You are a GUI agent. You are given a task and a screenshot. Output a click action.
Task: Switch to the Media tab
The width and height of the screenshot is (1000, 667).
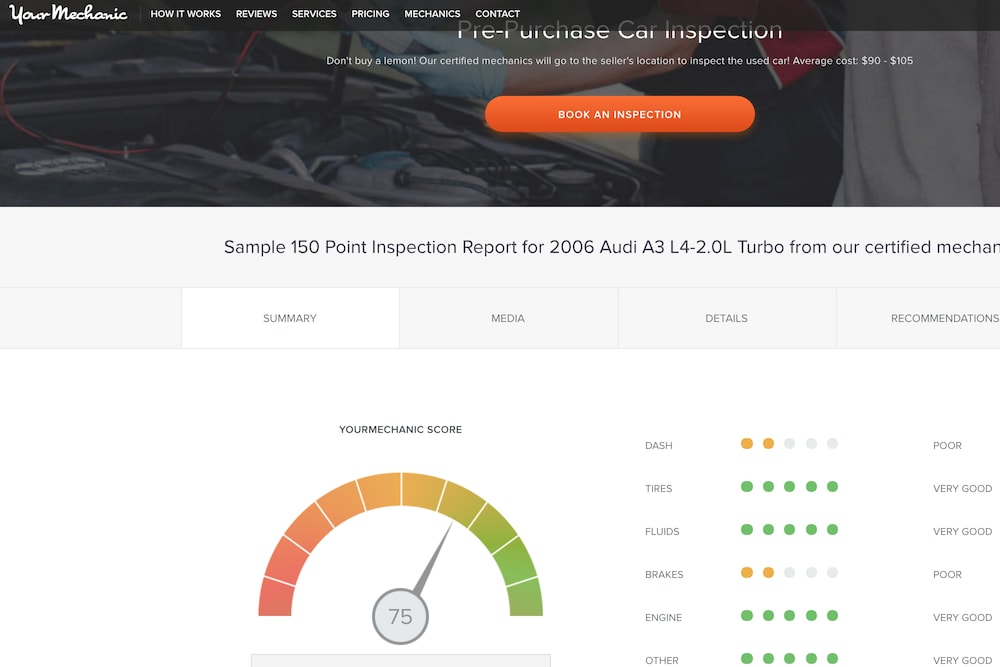(x=508, y=318)
